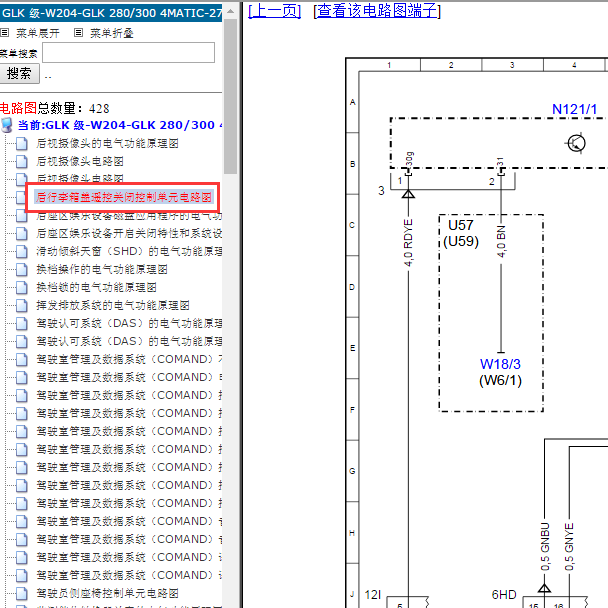Select highlighted 后行李箱盖遥控关闭控制单元电路图 entry
The width and height of the screenshot is (608, 608).
[123, 197]
